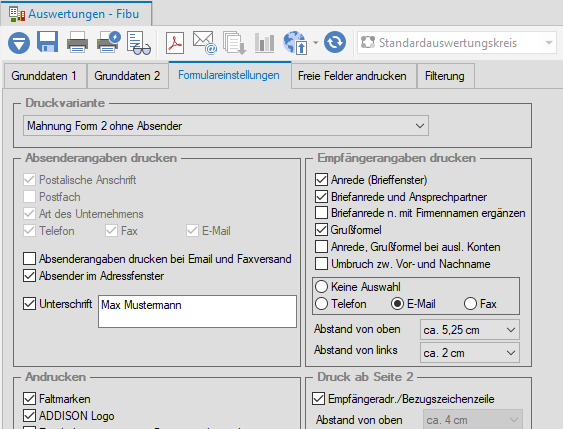Image resolution: width=563 pixels, height=429 pixels.
Task: Click the greyed E-Mail checkbox under Absenderangaben
Action: (192, 230)
